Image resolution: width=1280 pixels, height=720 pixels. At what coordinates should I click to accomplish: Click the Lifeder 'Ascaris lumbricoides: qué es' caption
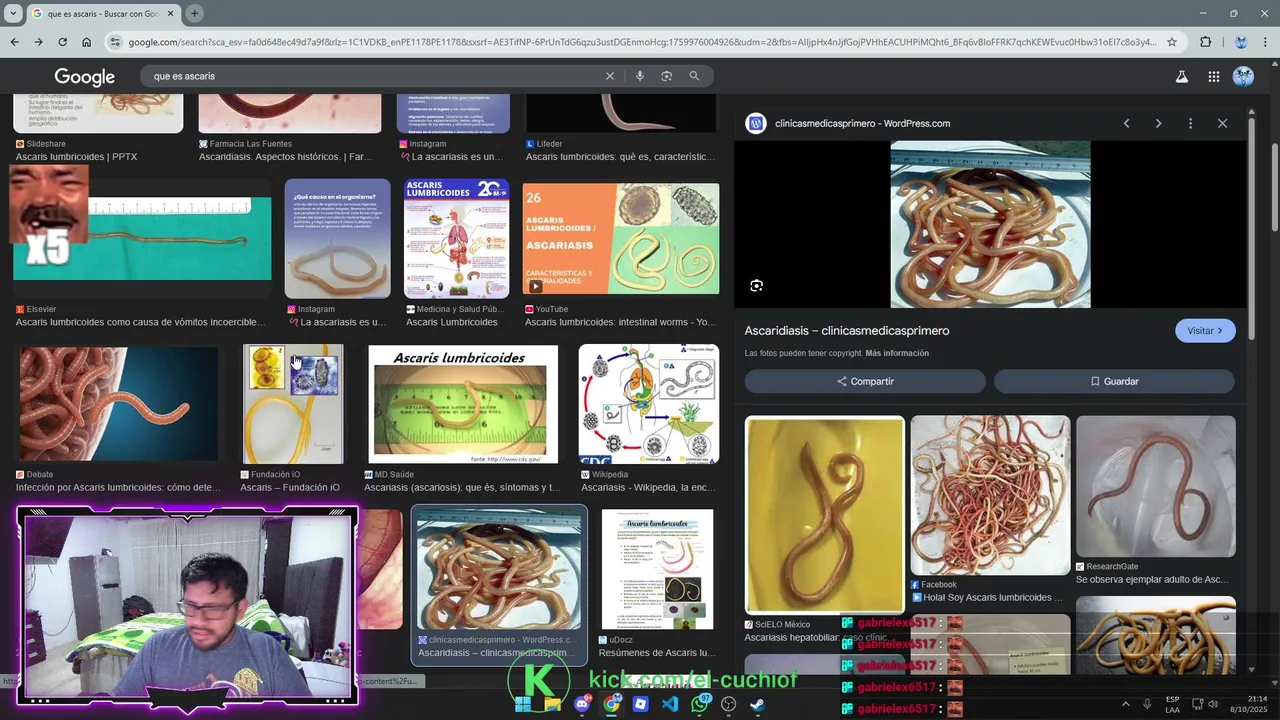(x=620, y=157)
